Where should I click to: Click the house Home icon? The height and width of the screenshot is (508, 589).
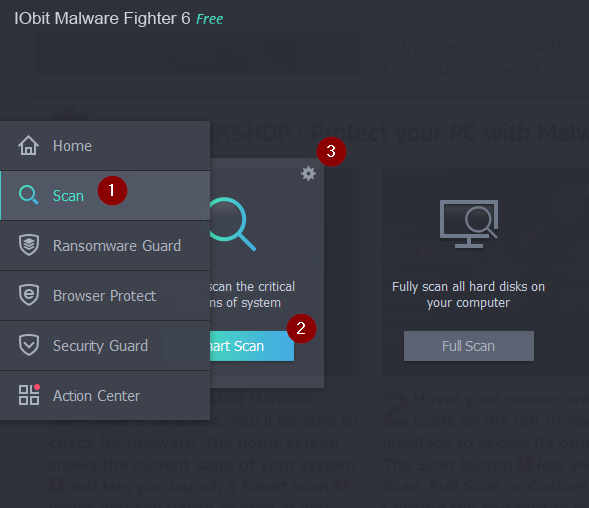coord(29,145)
